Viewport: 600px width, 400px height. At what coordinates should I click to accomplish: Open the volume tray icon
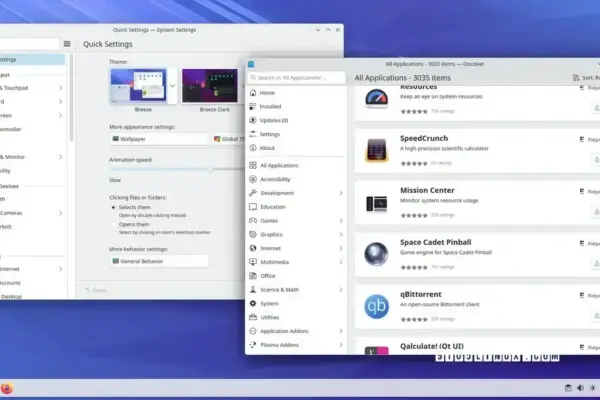tap(580, 388)
